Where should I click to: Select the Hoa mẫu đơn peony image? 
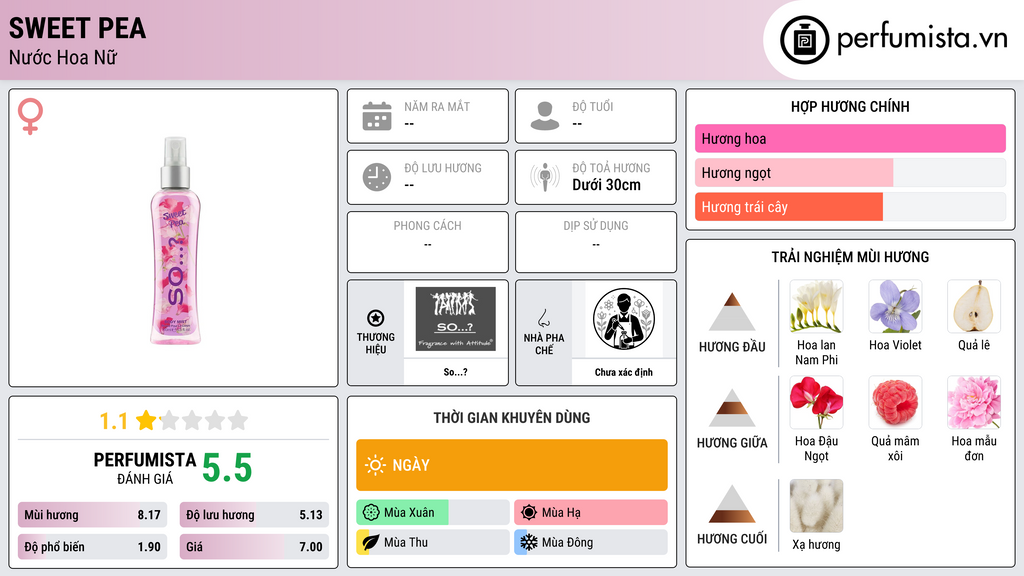point(974,402)
